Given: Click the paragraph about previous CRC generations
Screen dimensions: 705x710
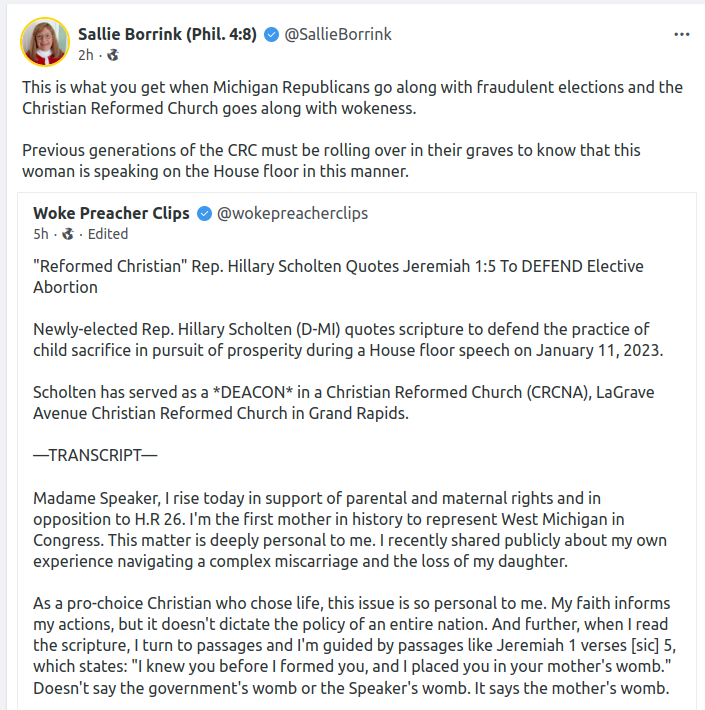Looking at the screenshot, I should [x=331, y=160].
